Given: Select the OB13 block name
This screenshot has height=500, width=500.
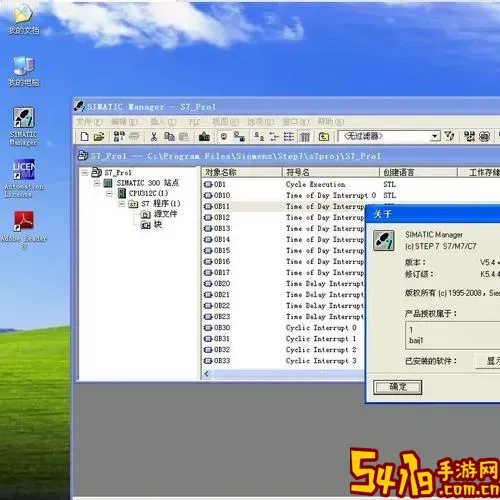Looking at the screenshot, I should [x=222, y=228].
